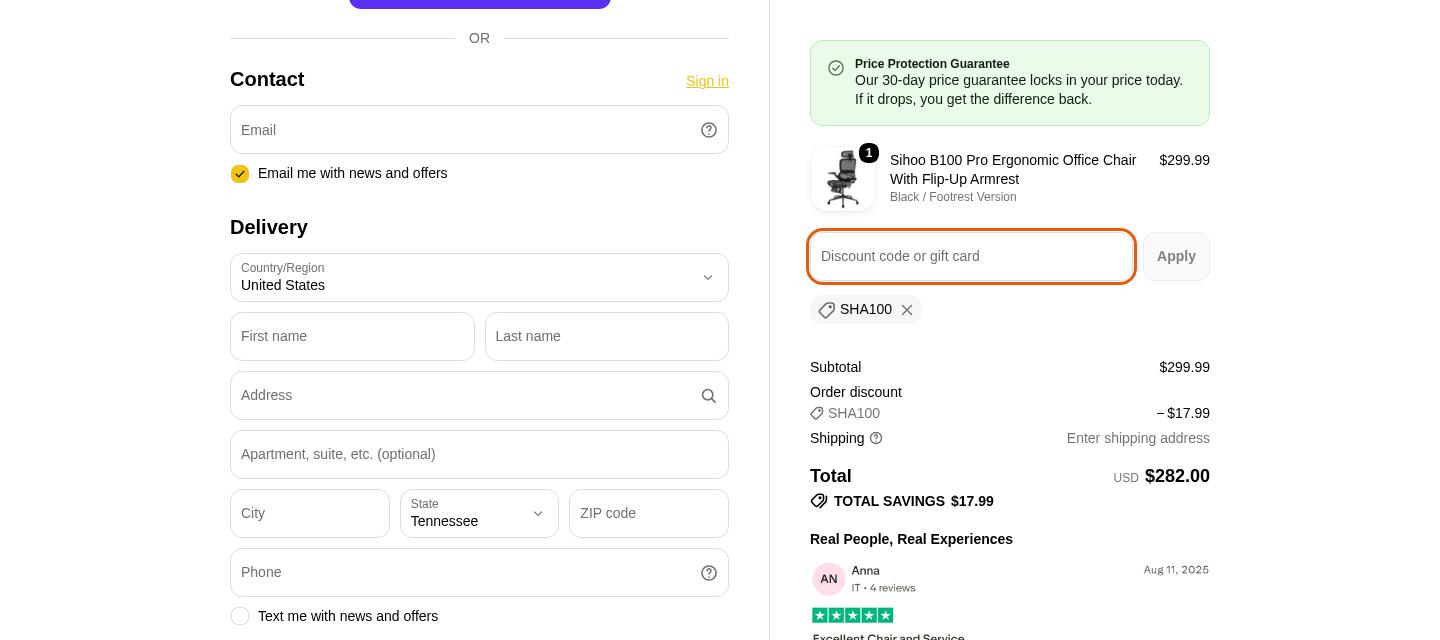1440x640 pixels.
Task: Click the Last name field
Action: (x=607, y=337)
